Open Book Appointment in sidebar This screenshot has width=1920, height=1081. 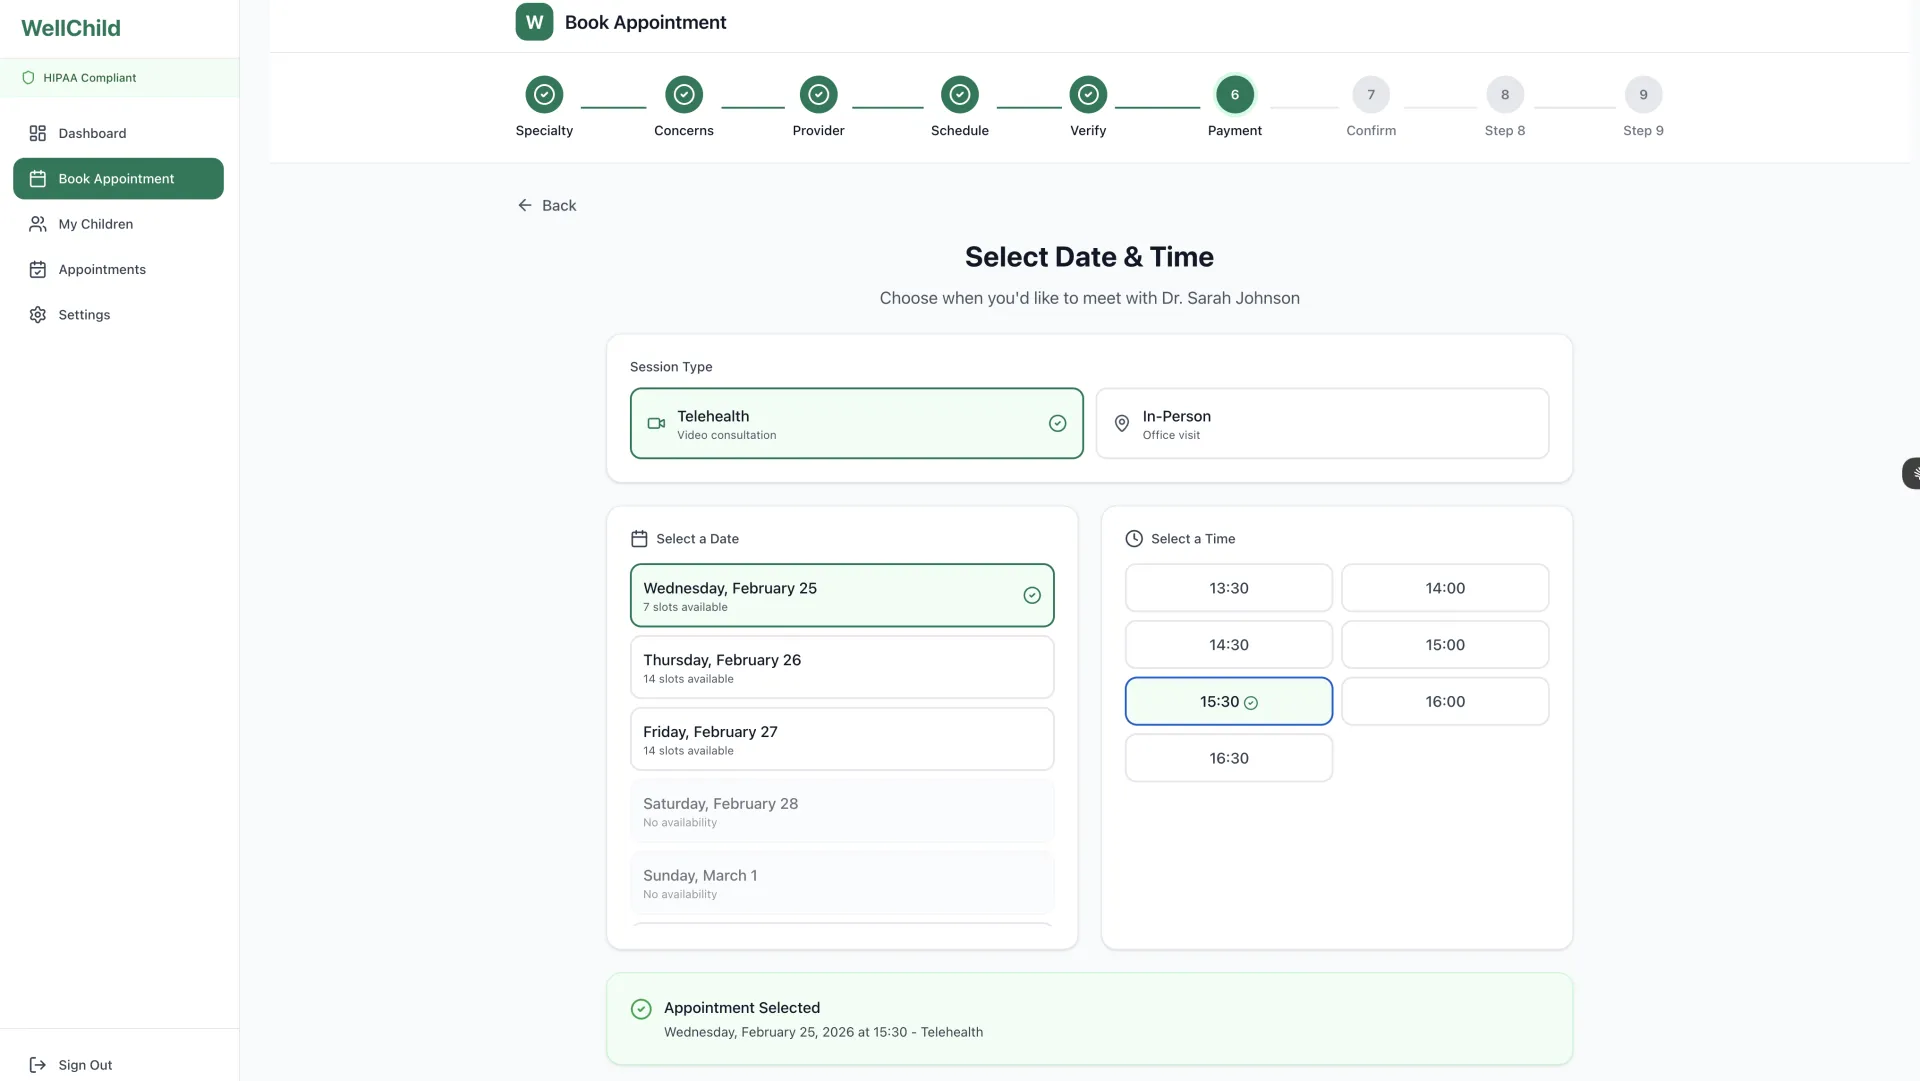pos(118,179)
